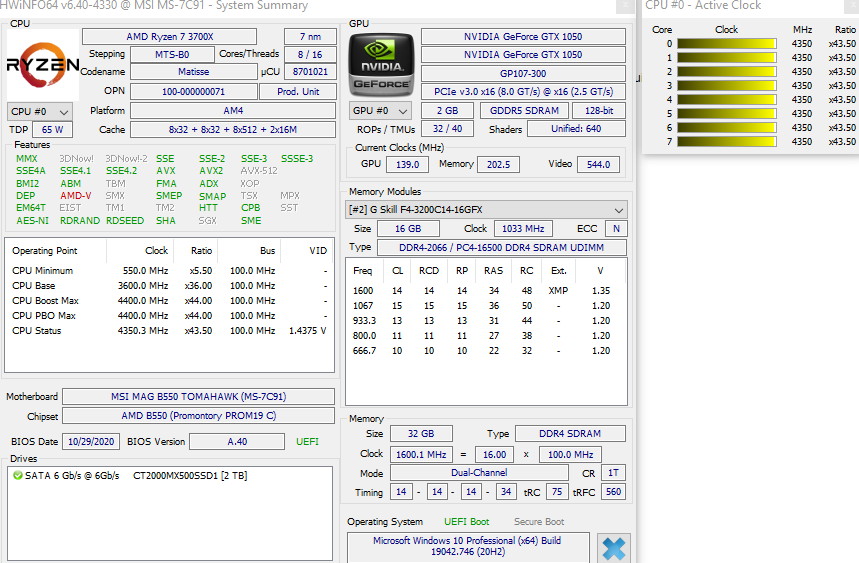
Task: Click the GPU memory clock 202.5 field
Action: (499, 164)
